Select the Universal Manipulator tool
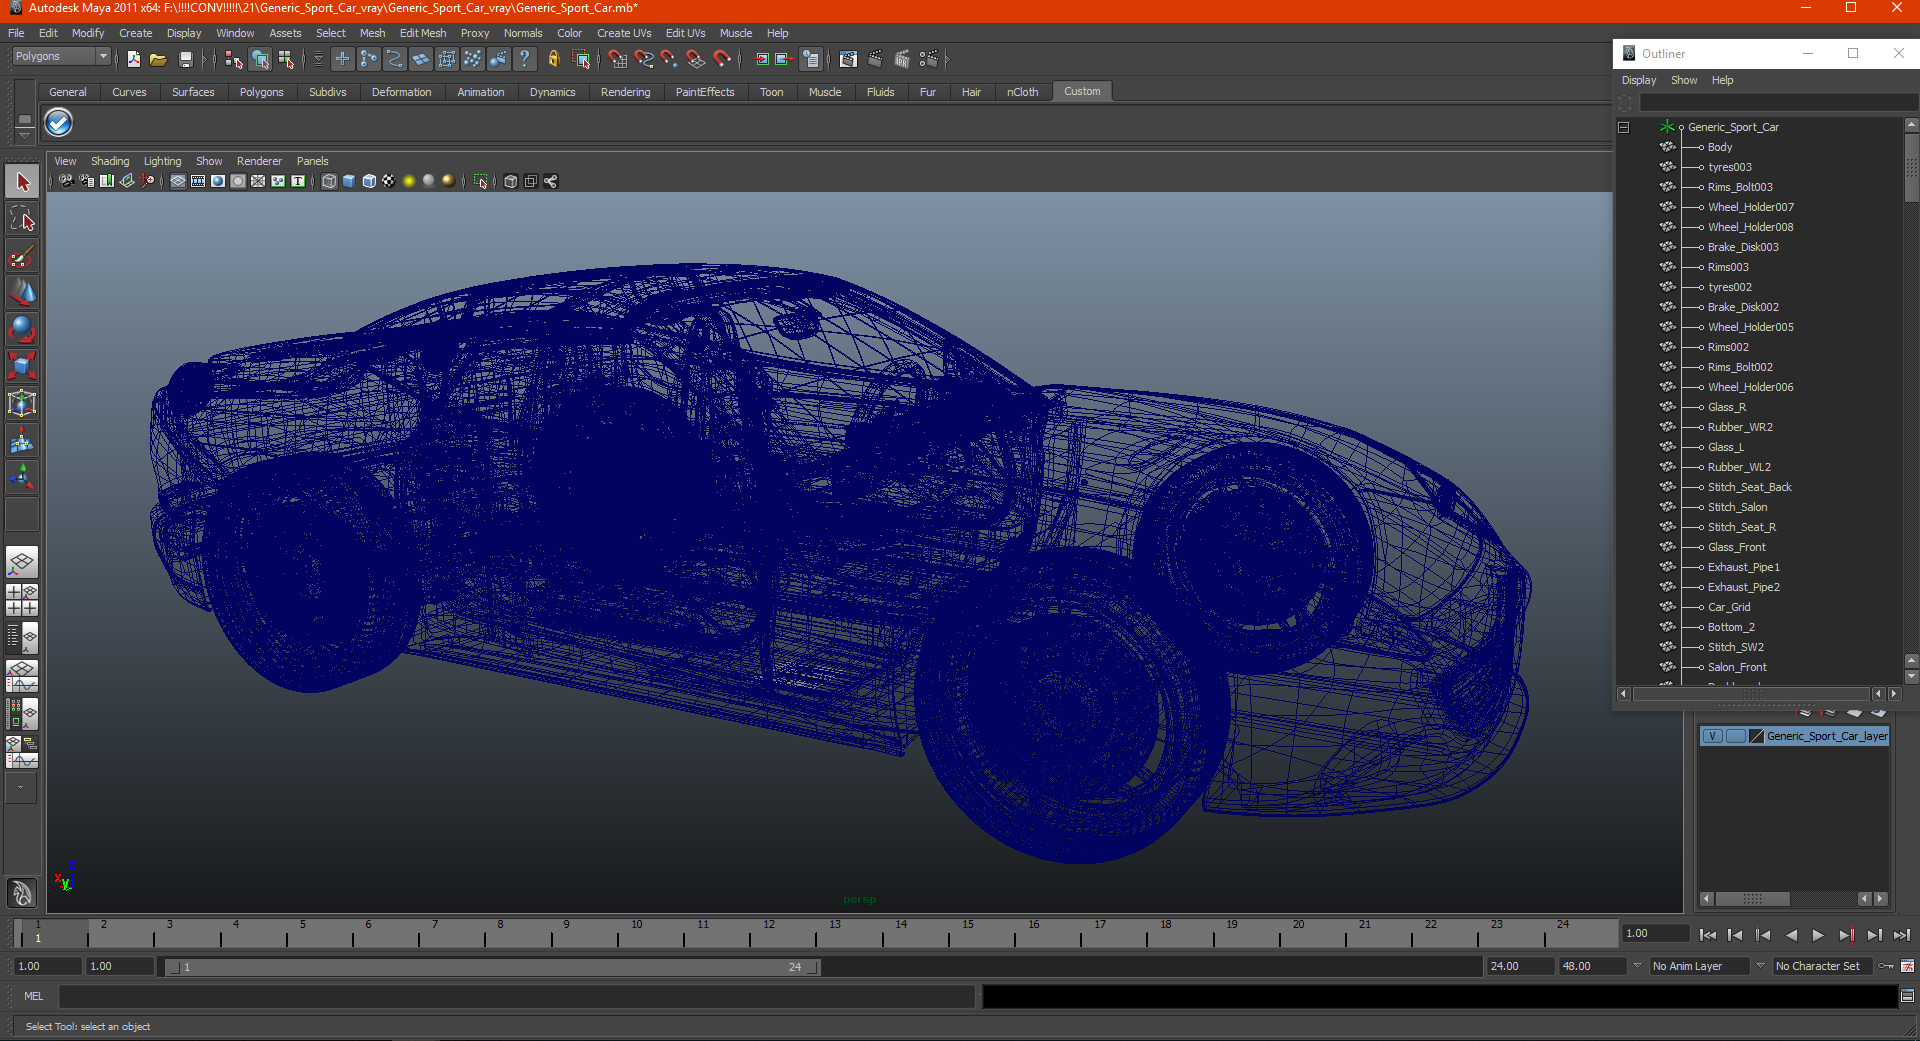 (x=22, y=403)
